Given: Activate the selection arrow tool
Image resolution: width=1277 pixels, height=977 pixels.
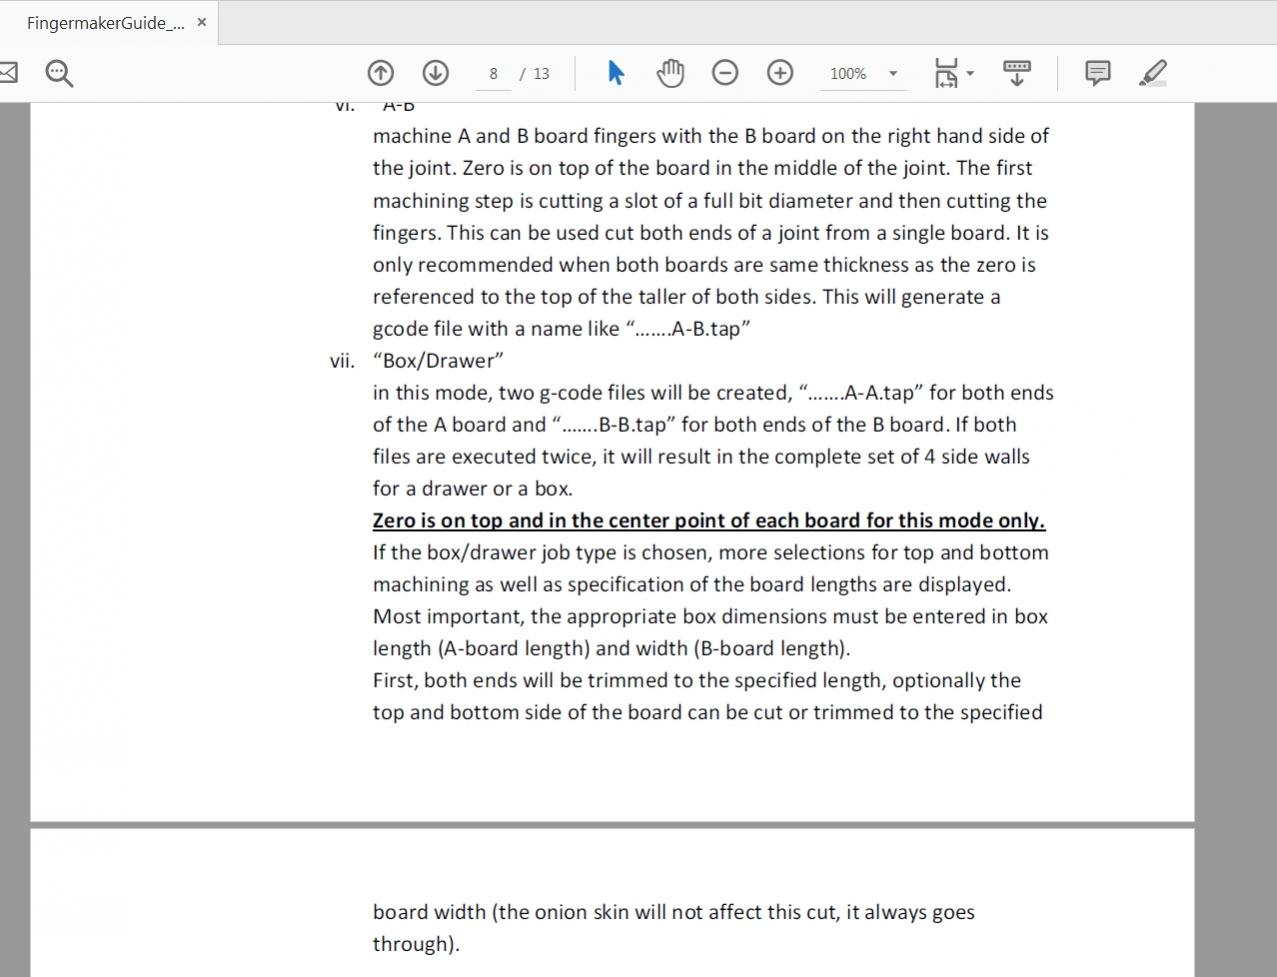Looking at the screenshot, I should coord(615,73).
